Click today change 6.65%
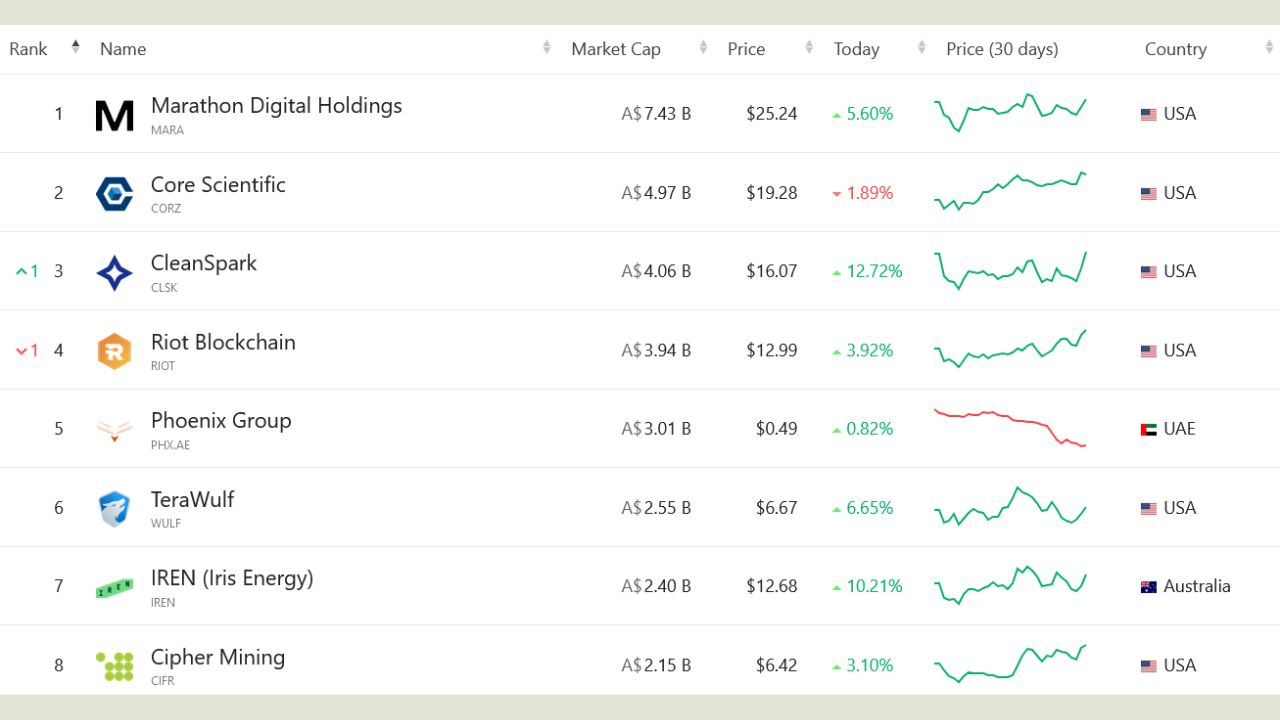The width and height of the screenshot is (1280, 720). (x=870, y=508)
